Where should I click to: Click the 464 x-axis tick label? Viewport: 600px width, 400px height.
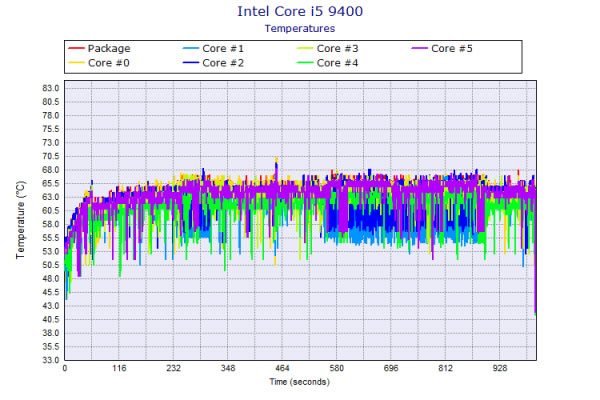click(282, 368)
